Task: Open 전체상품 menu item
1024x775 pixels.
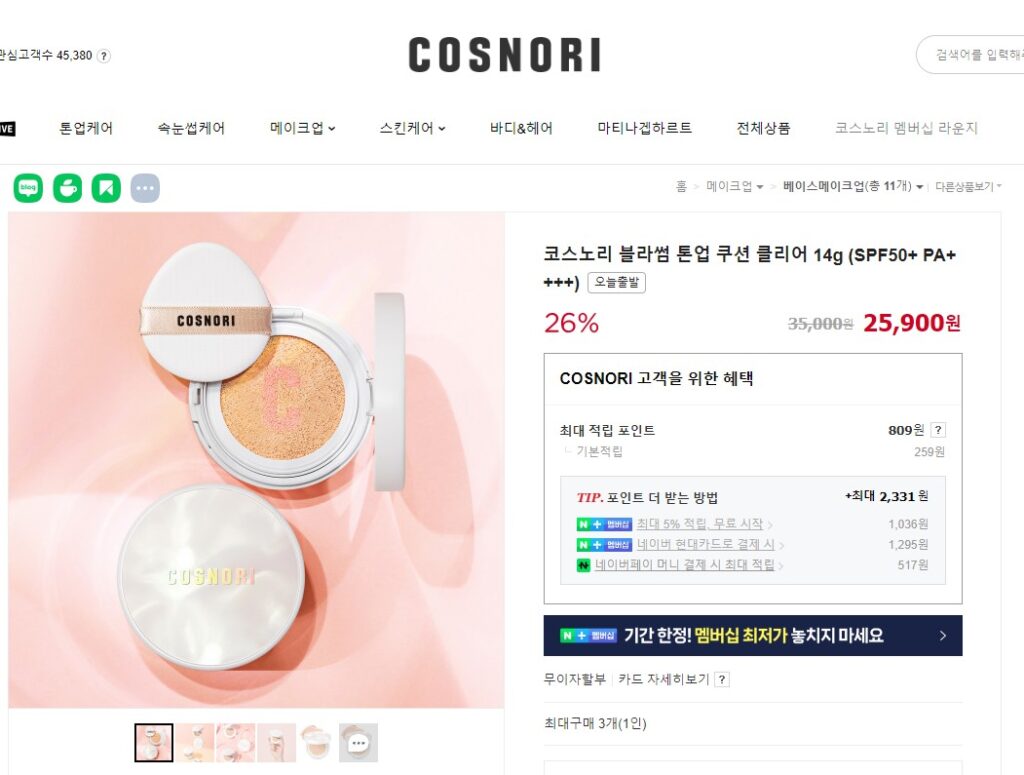Action: 763,128
